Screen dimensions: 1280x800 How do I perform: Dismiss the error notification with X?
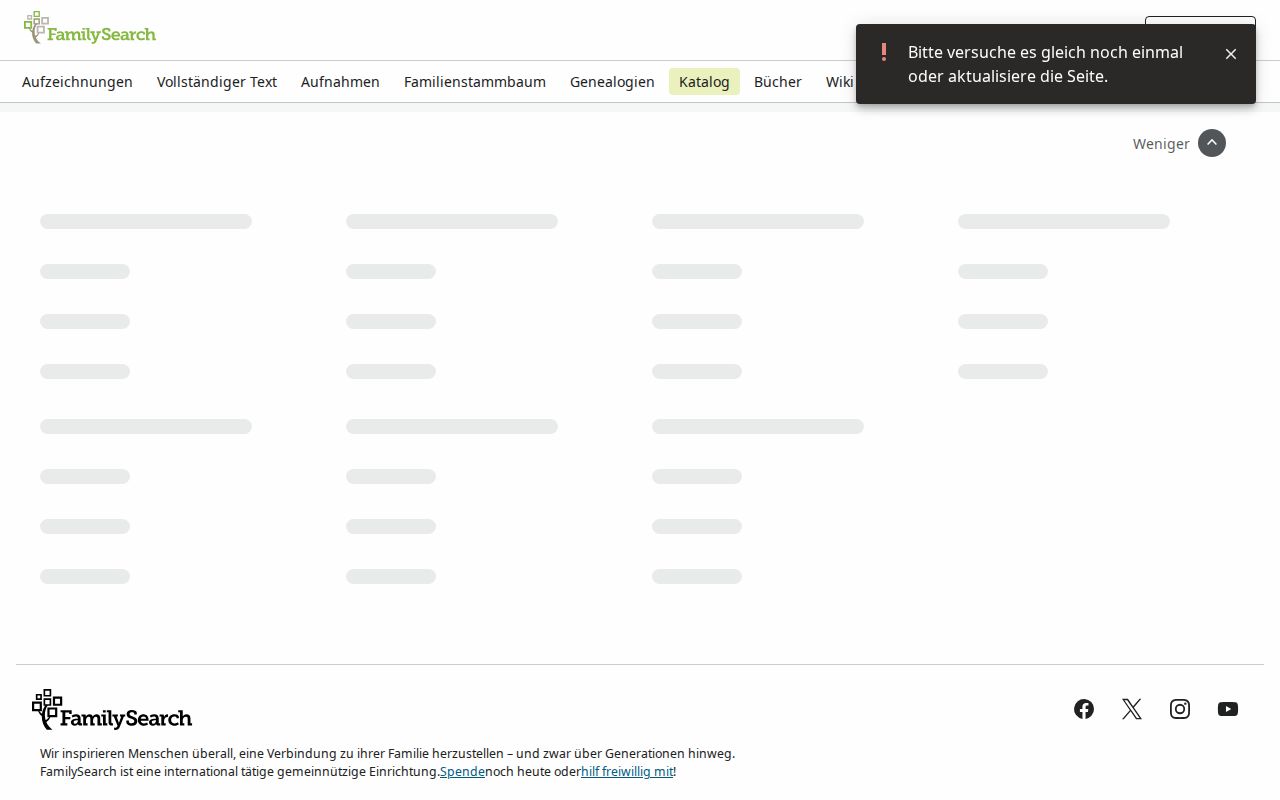coord(1231,54)
